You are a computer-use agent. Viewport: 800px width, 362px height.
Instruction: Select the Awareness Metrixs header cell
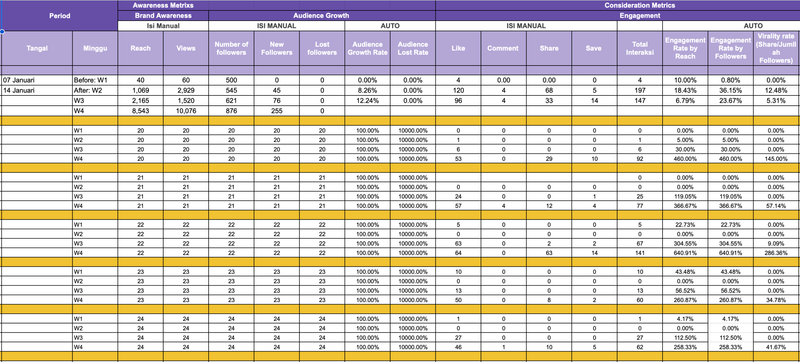(x=163, y=5)
